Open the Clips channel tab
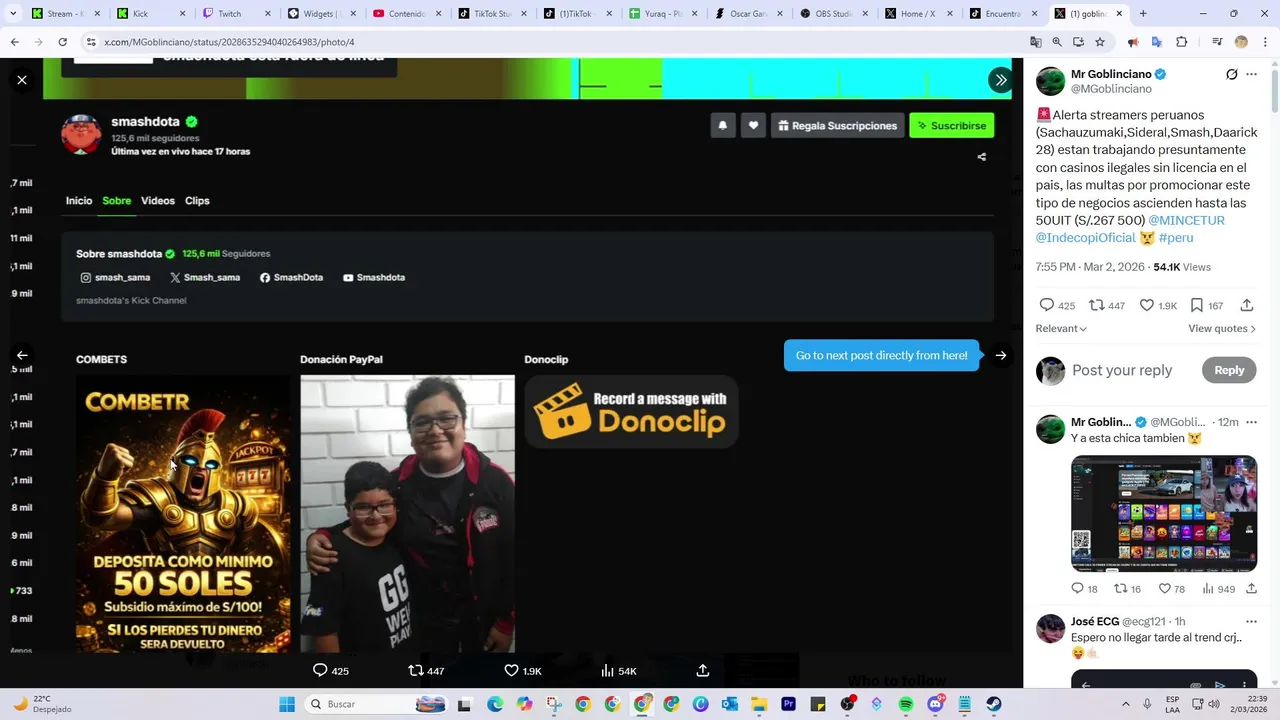 click(197, 201)
